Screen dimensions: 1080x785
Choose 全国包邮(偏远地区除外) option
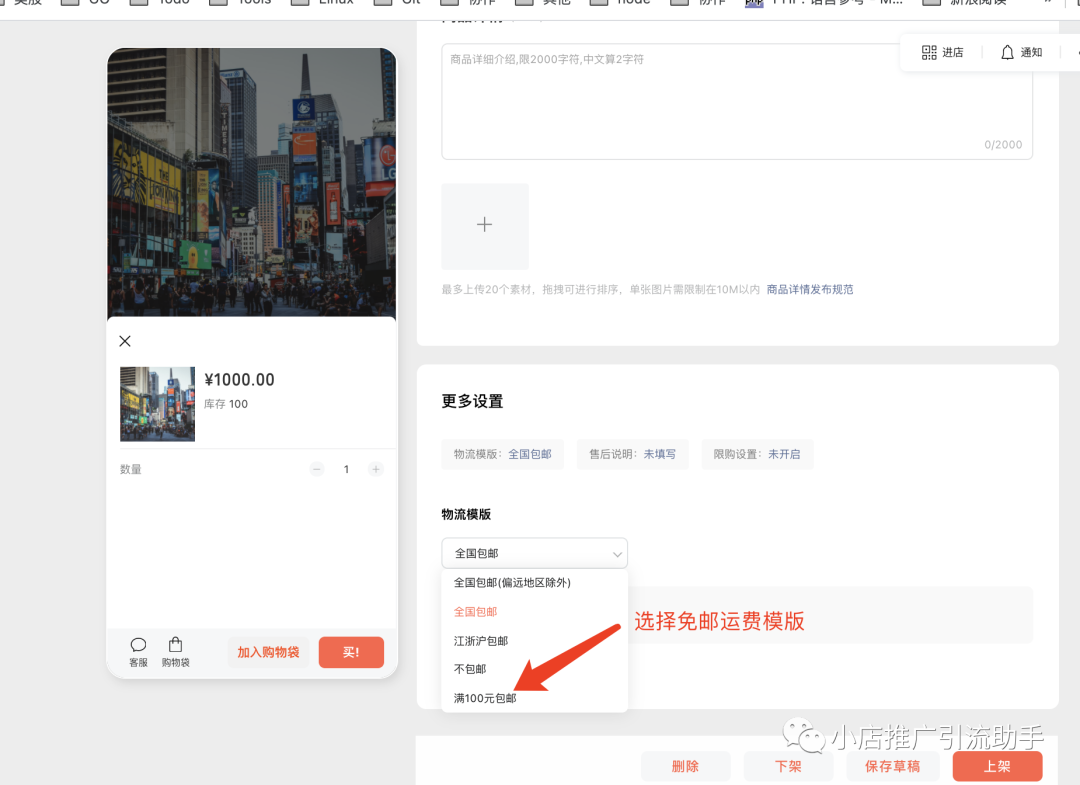534,583
